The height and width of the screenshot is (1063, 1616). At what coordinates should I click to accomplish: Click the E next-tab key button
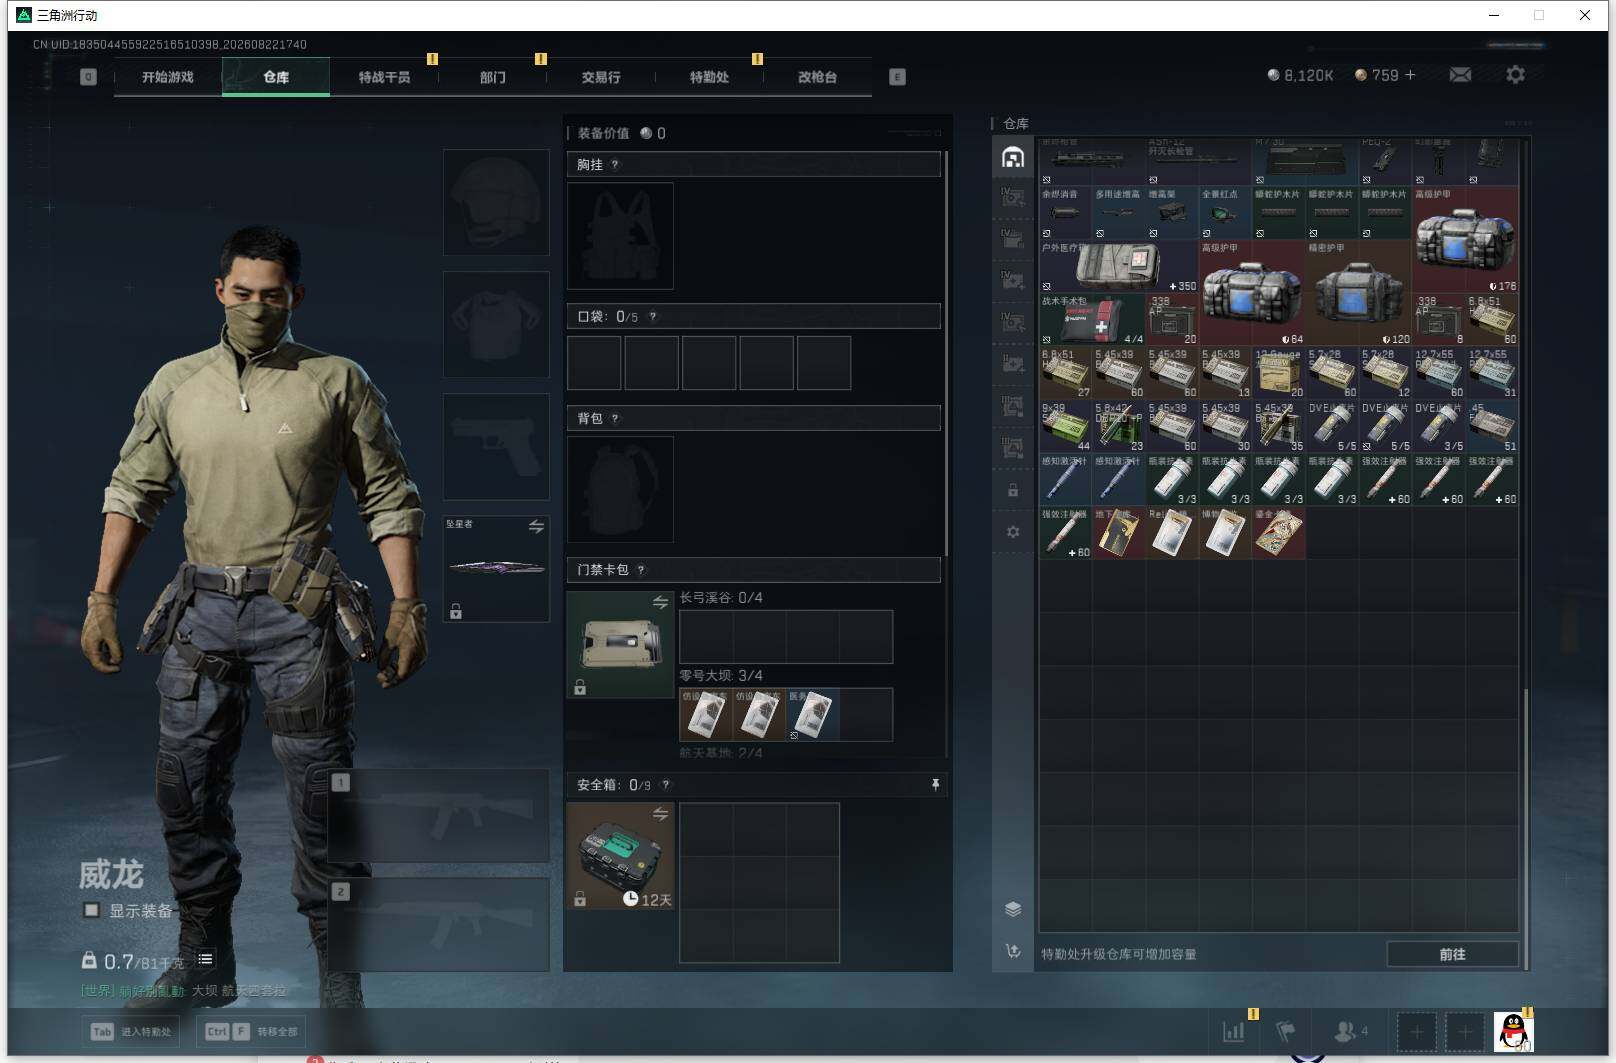(x=897, y=77)
